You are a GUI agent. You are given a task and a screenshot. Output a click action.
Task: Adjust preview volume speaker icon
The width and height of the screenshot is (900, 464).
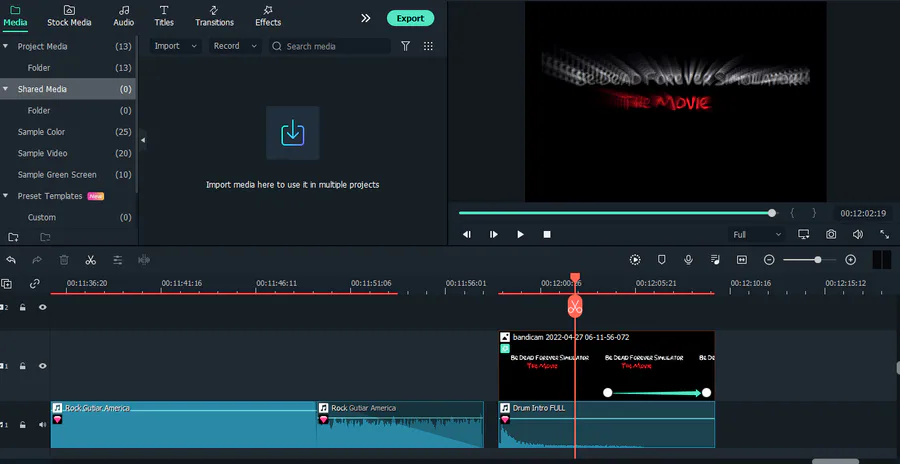pos(858,234)
